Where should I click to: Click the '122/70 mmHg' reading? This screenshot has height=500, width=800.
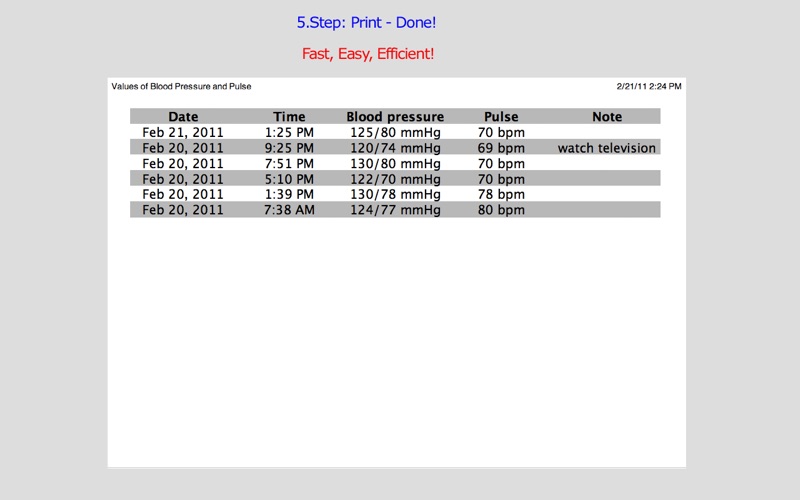coord(395,179)
